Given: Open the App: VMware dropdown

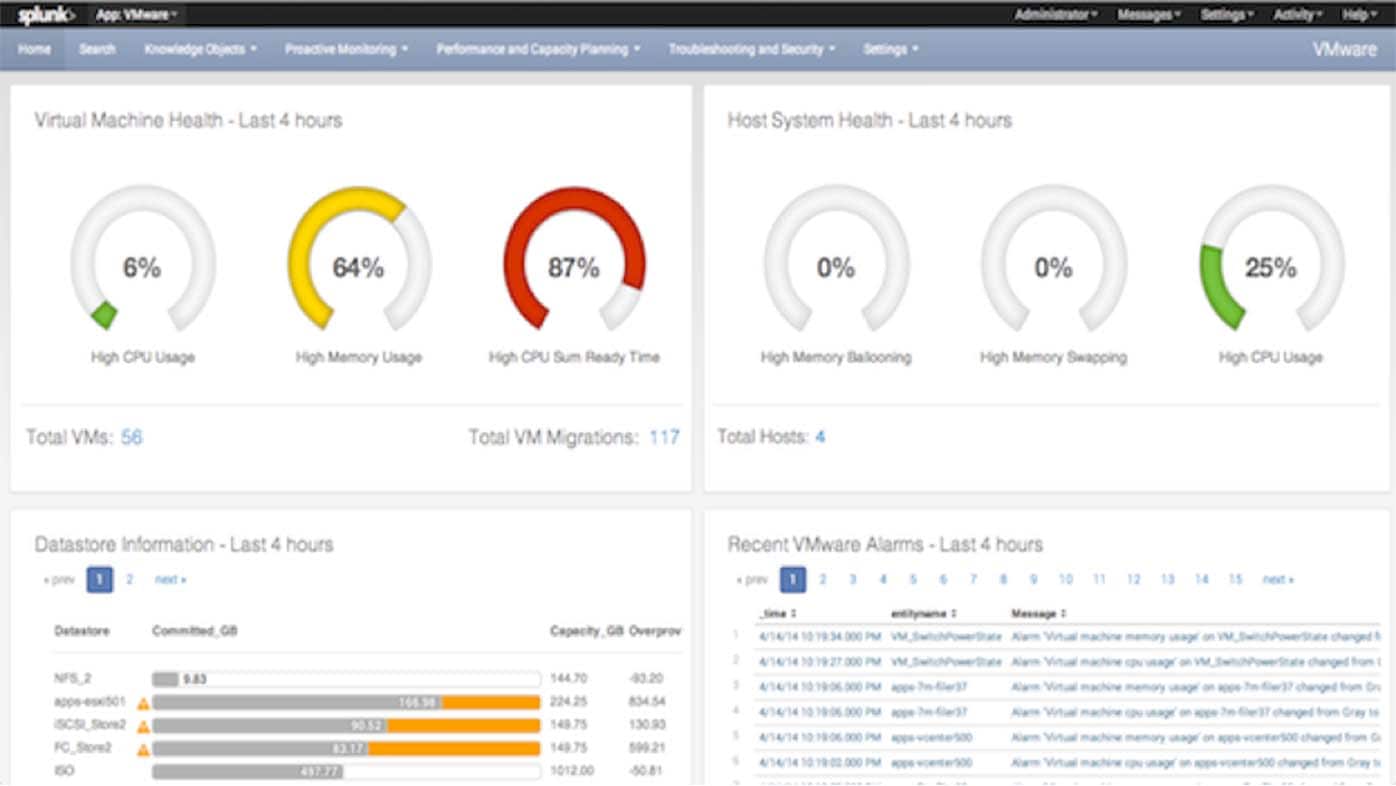Looking at the screenshot, I should coord(137,15).
